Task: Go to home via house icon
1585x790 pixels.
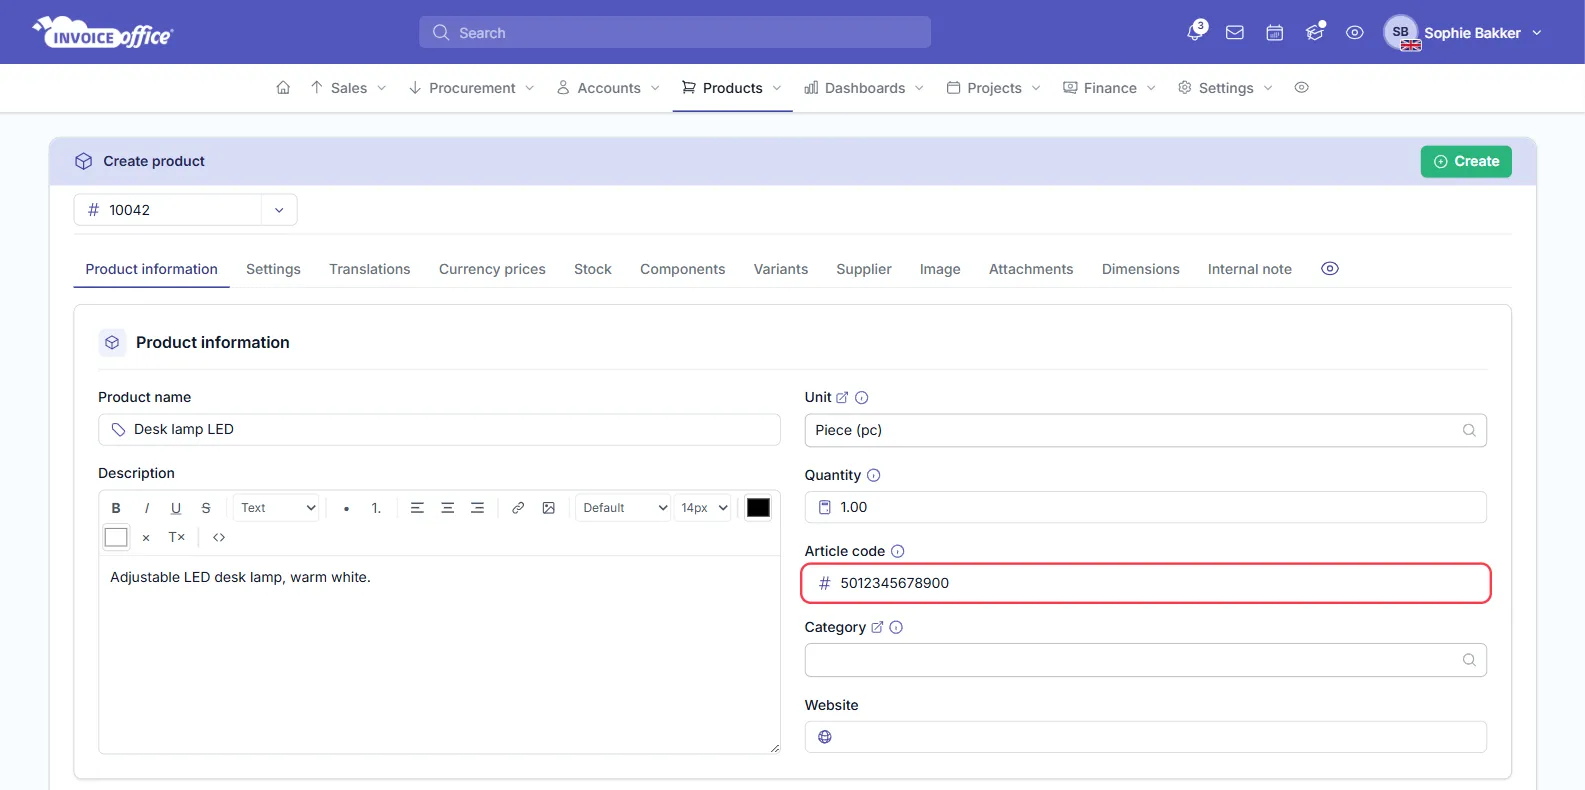Action: [283, 88]
